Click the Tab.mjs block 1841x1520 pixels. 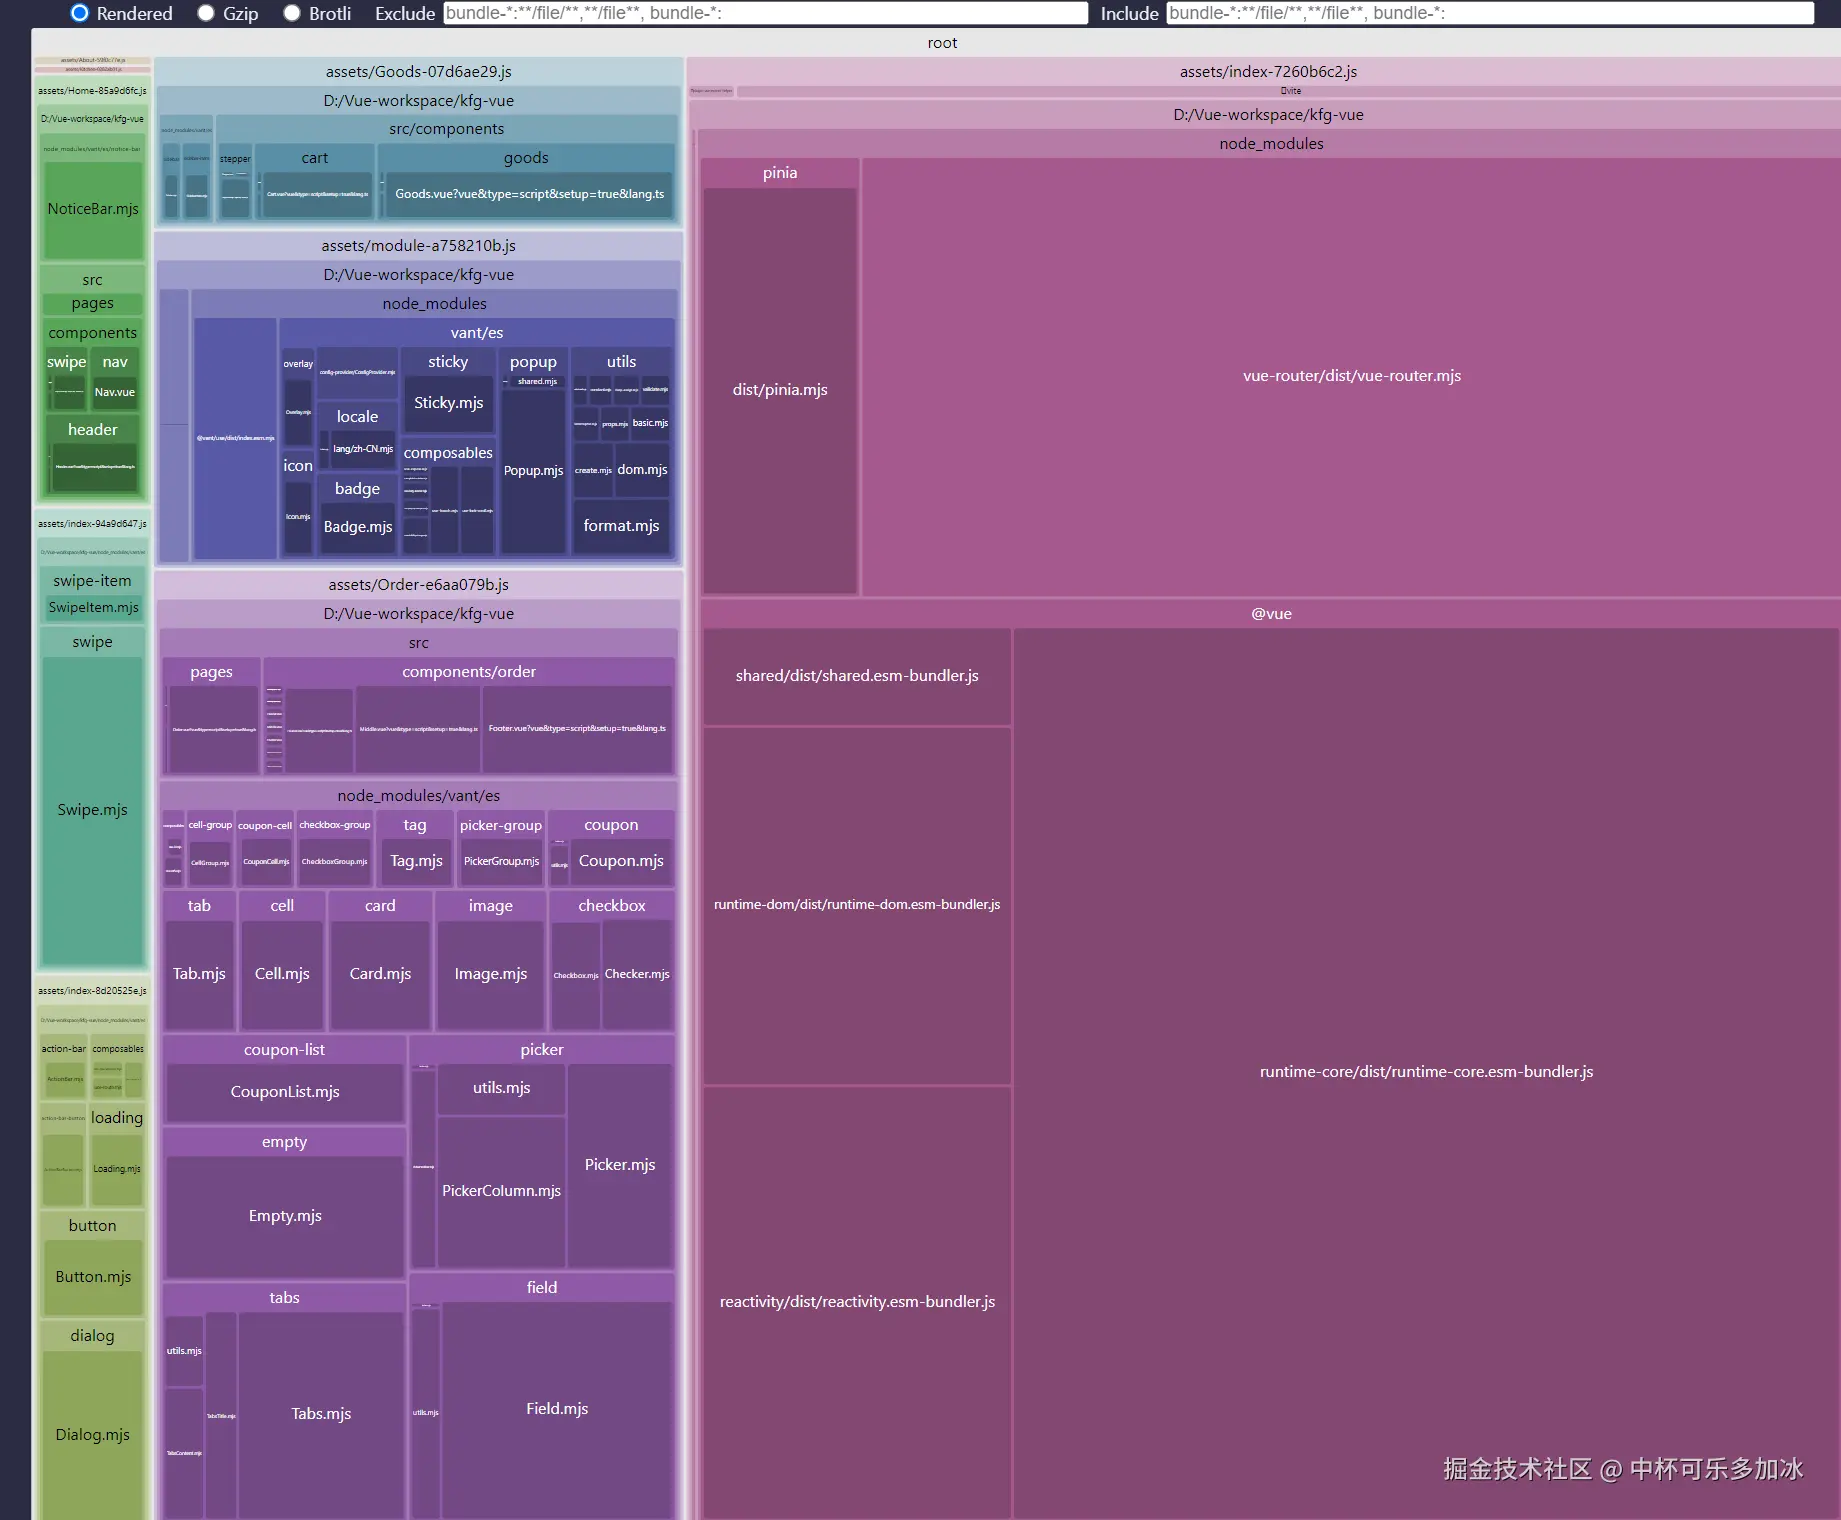coord(199,974)
